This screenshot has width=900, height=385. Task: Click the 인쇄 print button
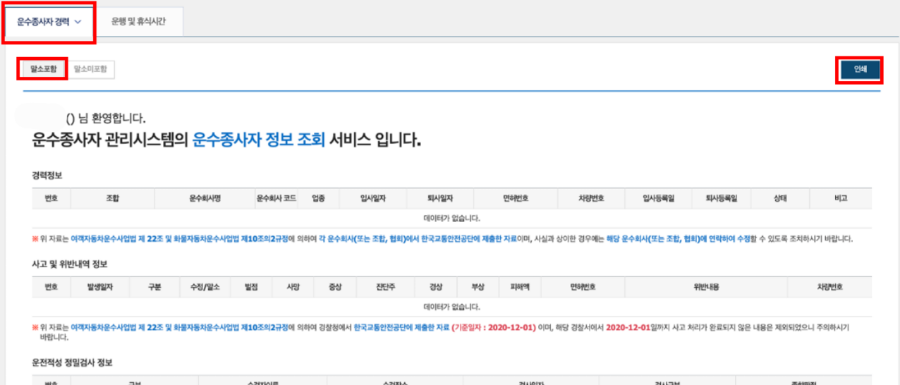point(859,69)
